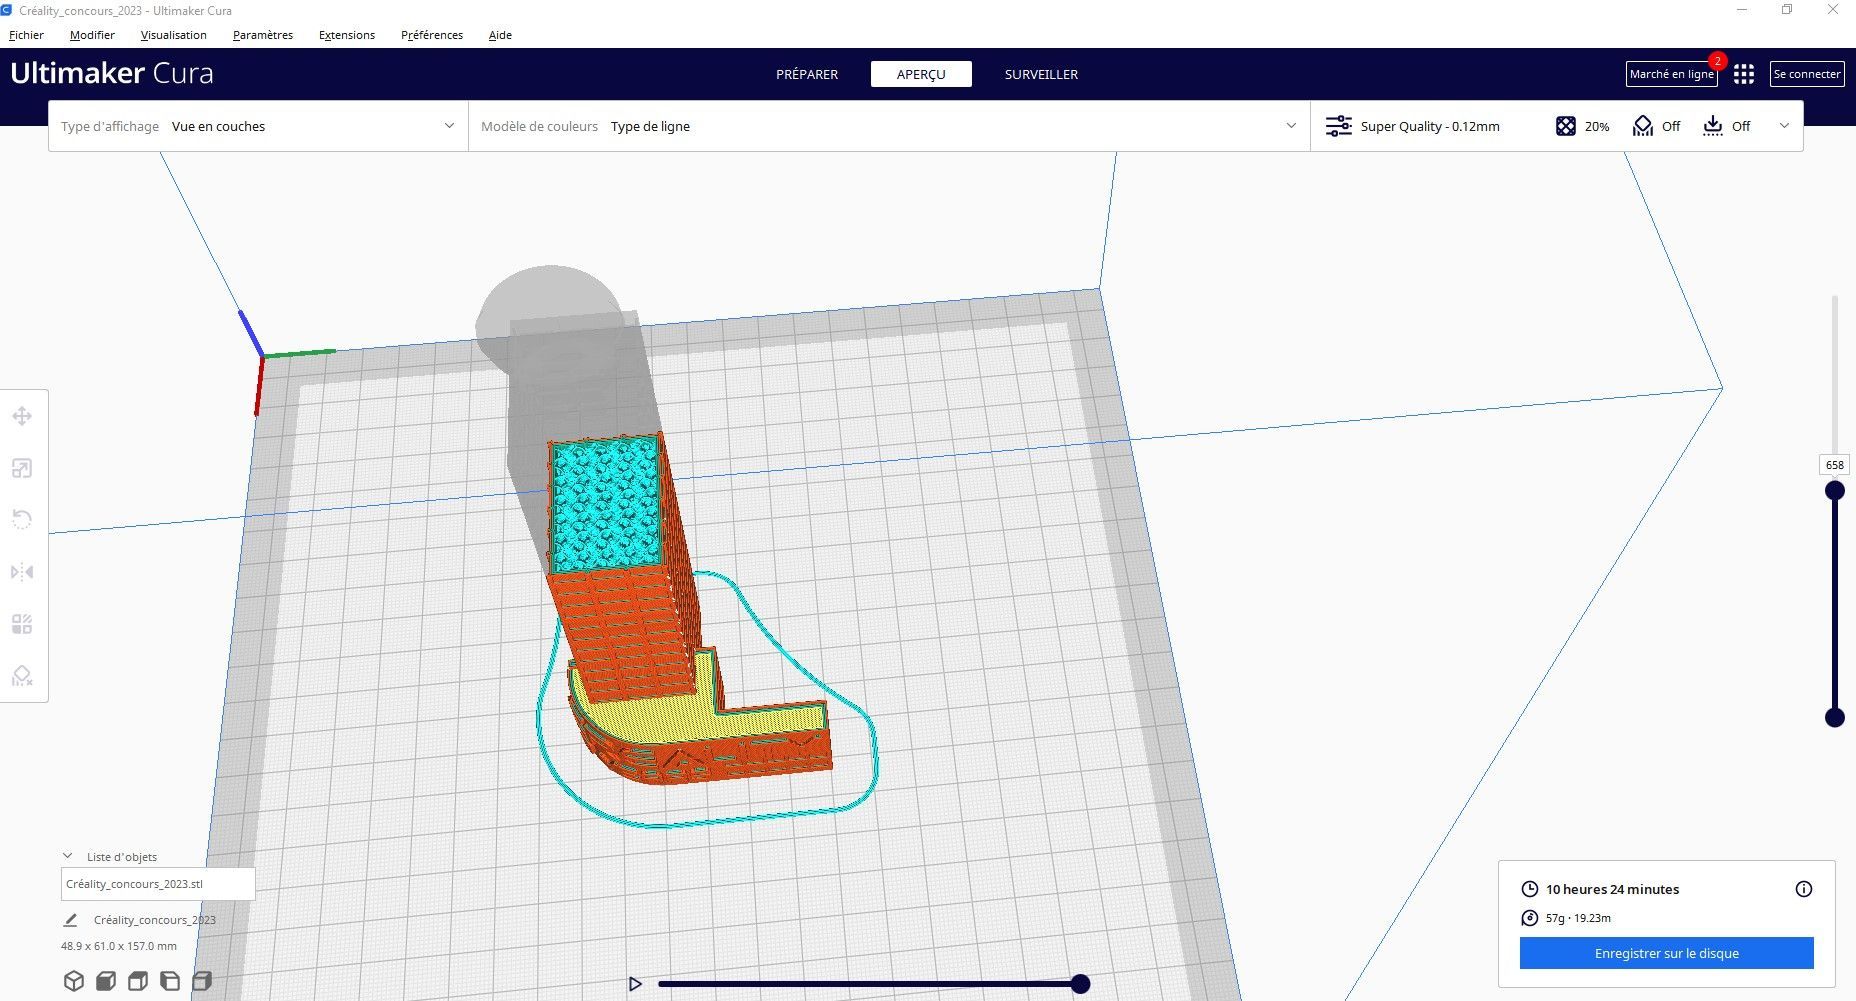
Task: Click the pencil icon to rename job
Action: click(x=70, y=920)
